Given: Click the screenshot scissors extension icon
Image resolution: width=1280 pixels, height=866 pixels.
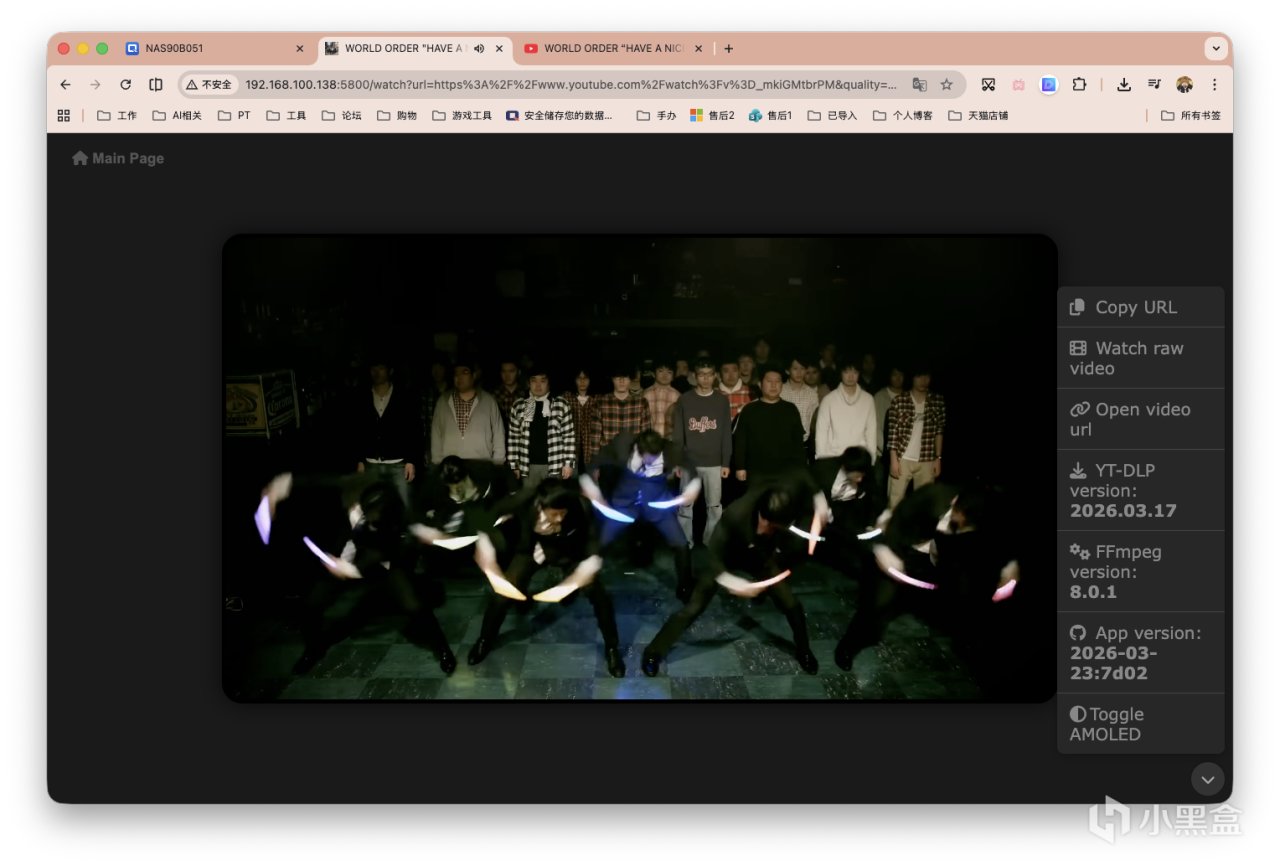Looking at the screenshot, I should click(988, 85).
